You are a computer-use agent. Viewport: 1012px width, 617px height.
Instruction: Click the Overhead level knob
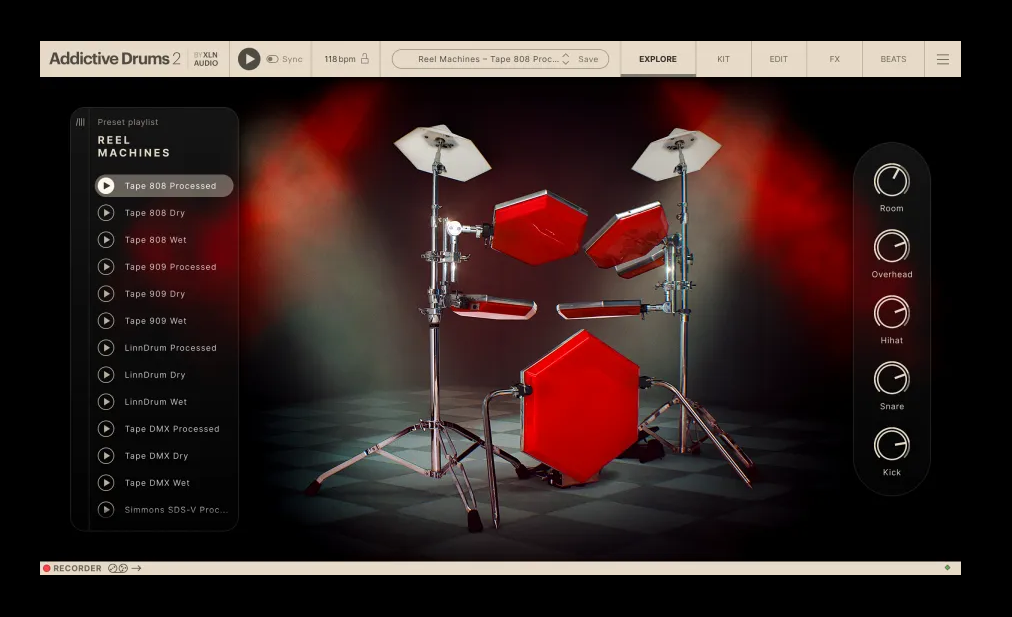coord(891,247)
